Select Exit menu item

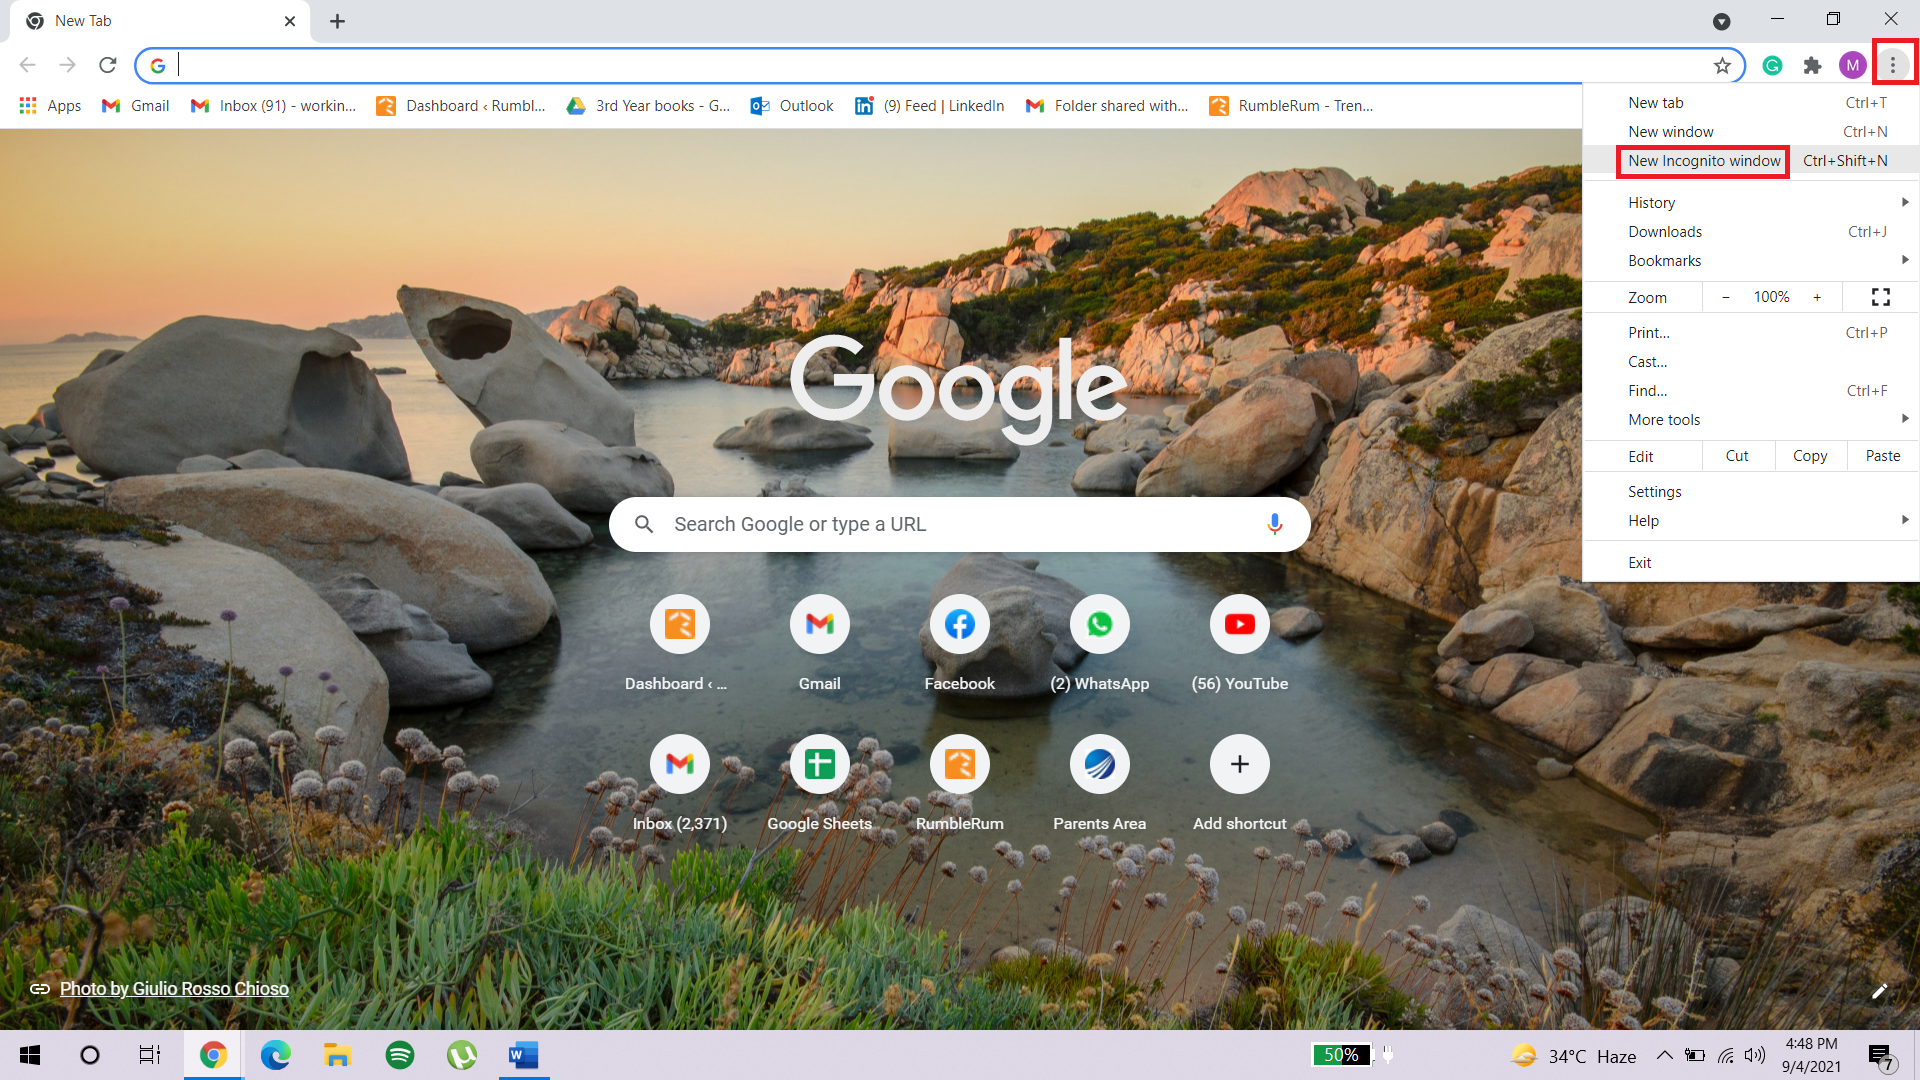(x=1751, y=563)
